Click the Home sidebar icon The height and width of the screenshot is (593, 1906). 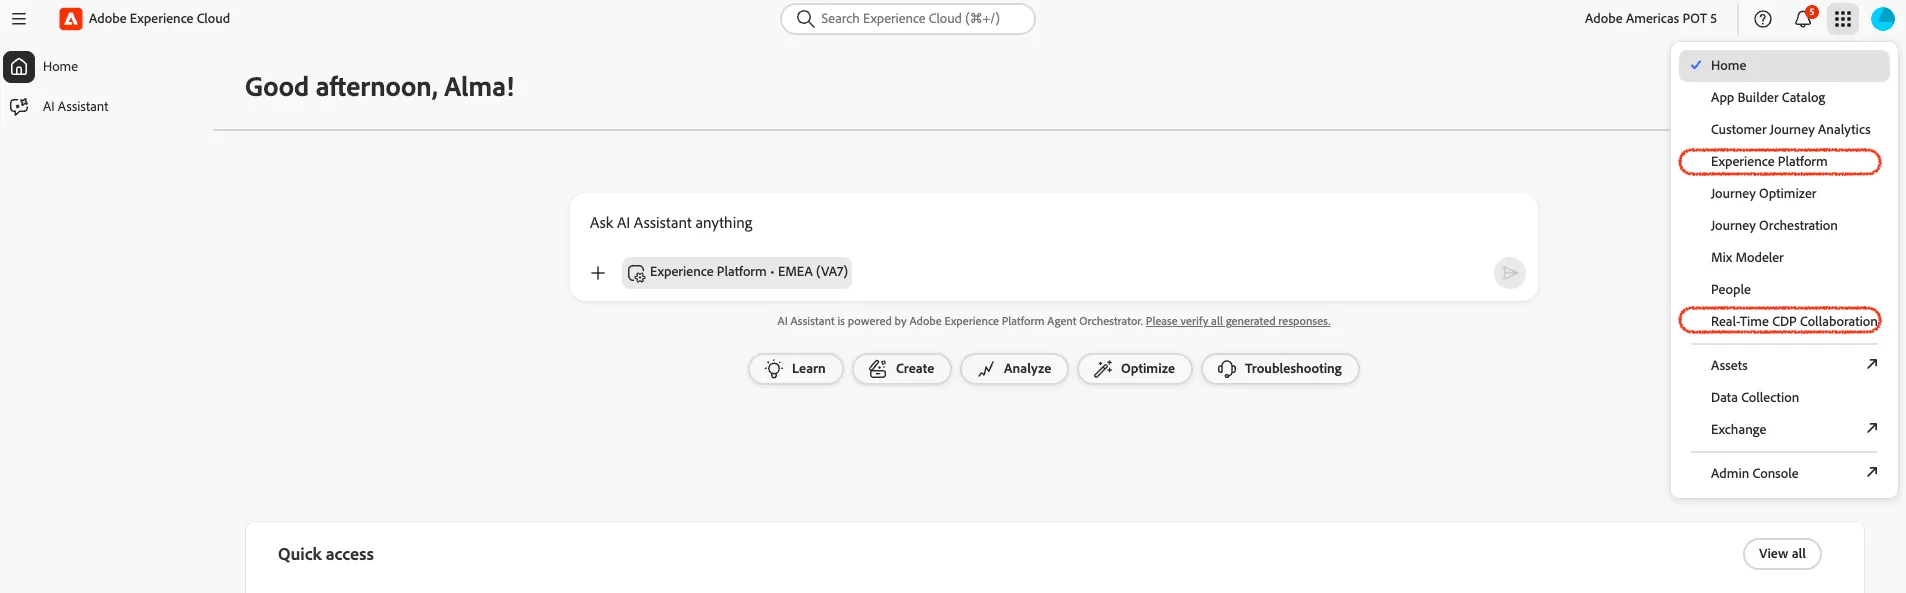click(x=19, y=67)
